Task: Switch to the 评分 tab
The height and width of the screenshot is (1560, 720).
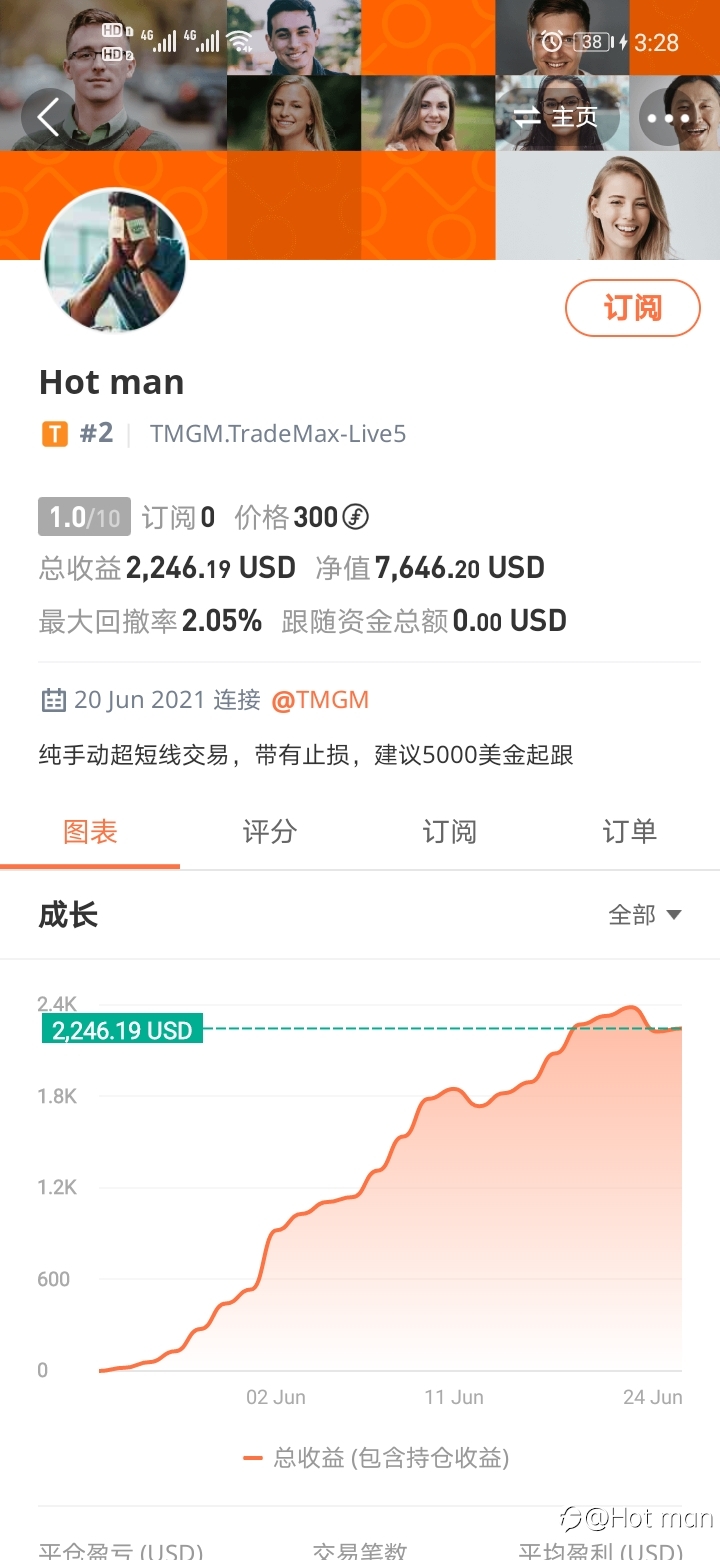Action: click(270, 832)
